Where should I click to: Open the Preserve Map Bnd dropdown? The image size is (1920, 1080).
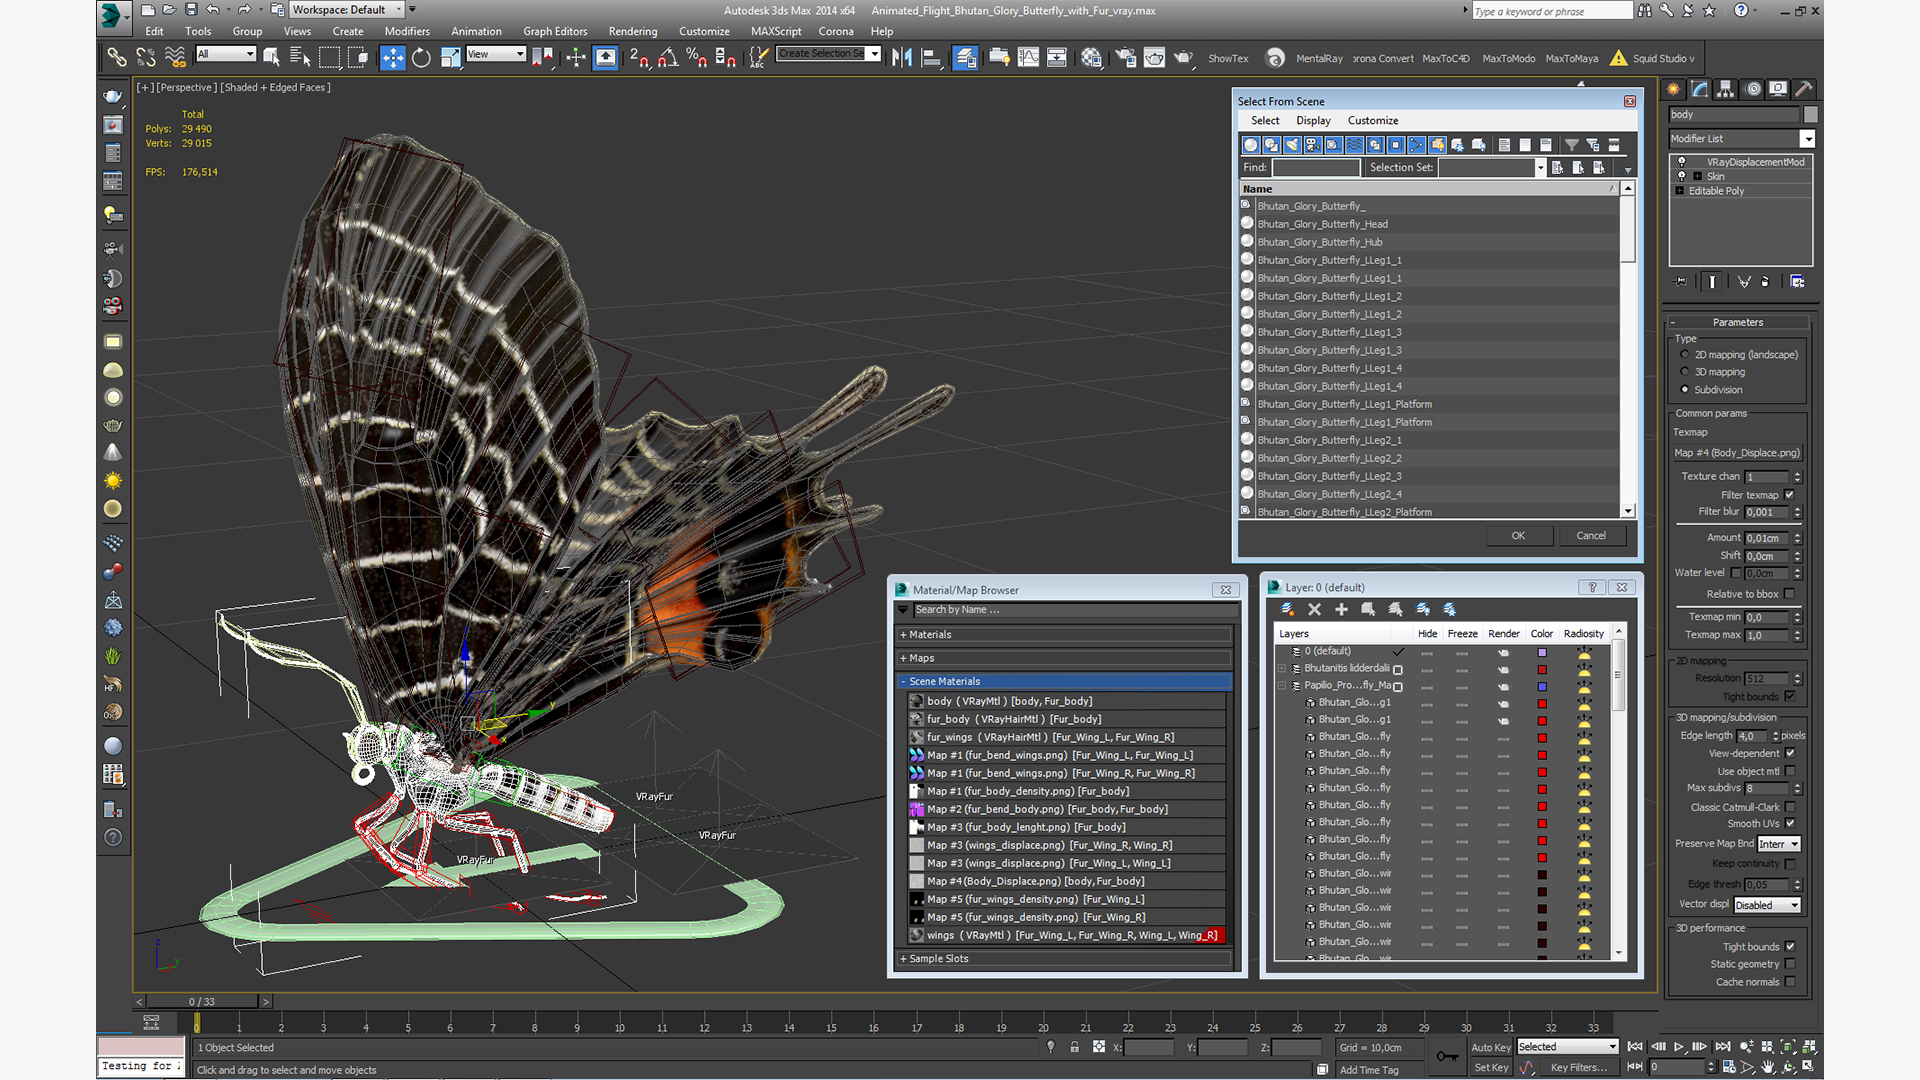pyautogui.click(x=1779, y=844)
